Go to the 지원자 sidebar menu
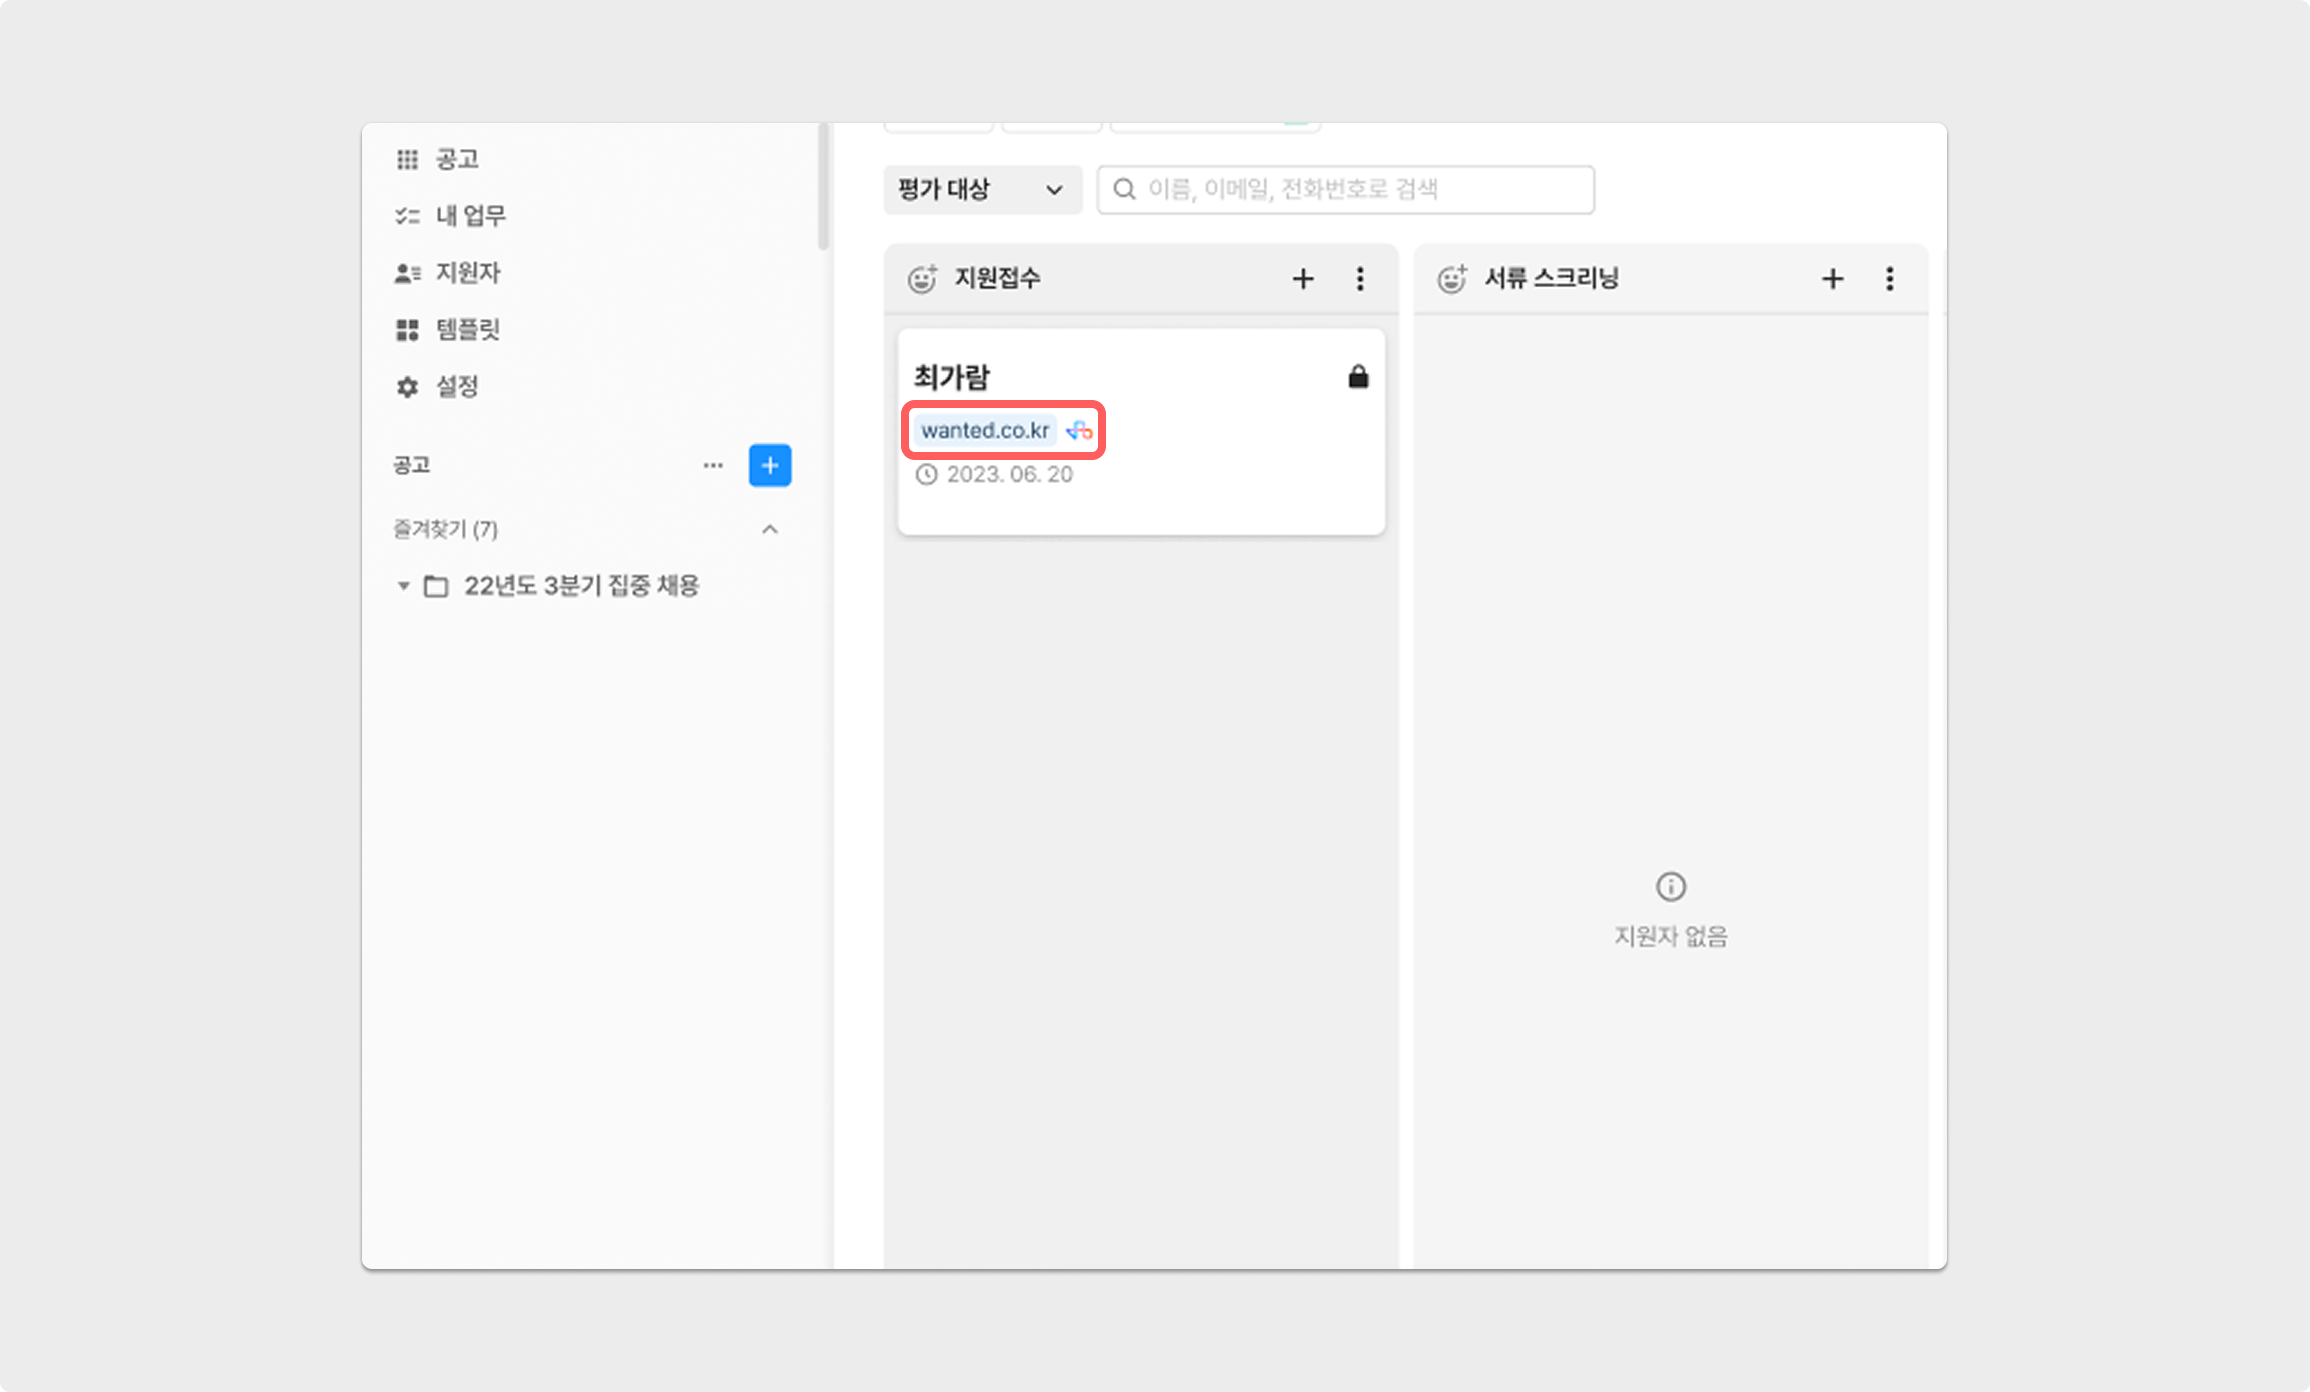Viewport: 2310px width, 1392px height. coord(466,273)
